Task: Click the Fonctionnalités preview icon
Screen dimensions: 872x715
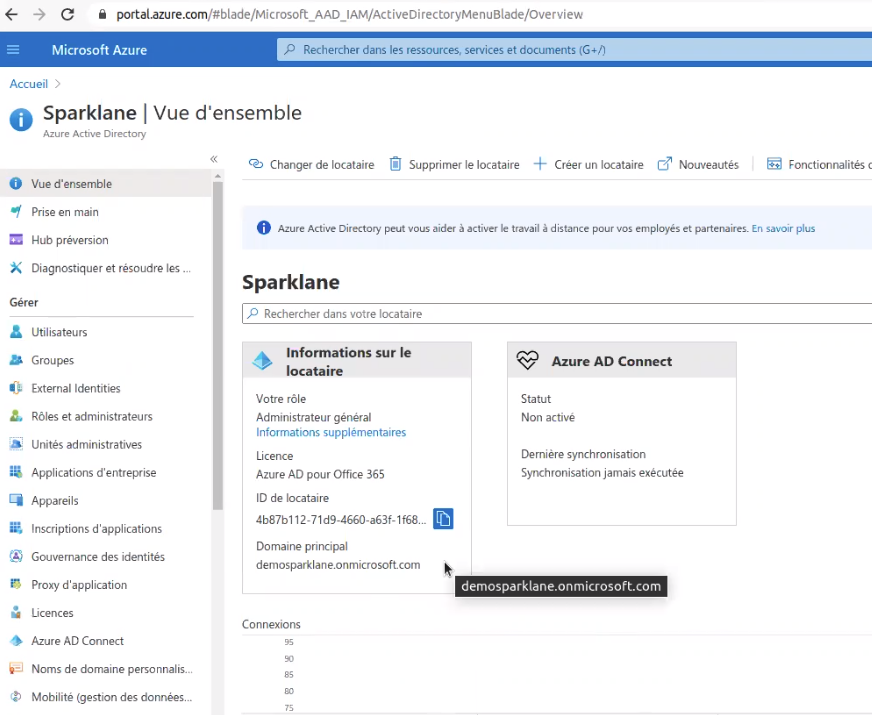Action: 774,164
